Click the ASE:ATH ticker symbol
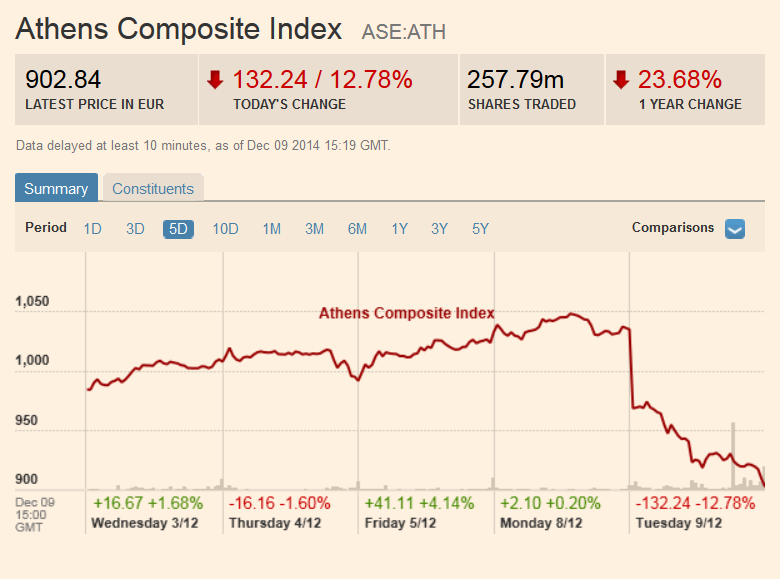The width and height of the screenshot is (780, 579). [x=402, y=33]
